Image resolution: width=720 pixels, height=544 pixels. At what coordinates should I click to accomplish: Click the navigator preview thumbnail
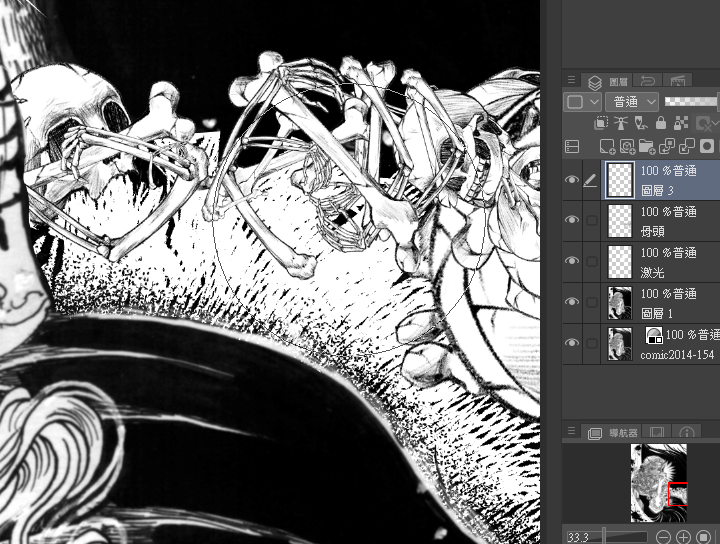(x=659, y=482)
